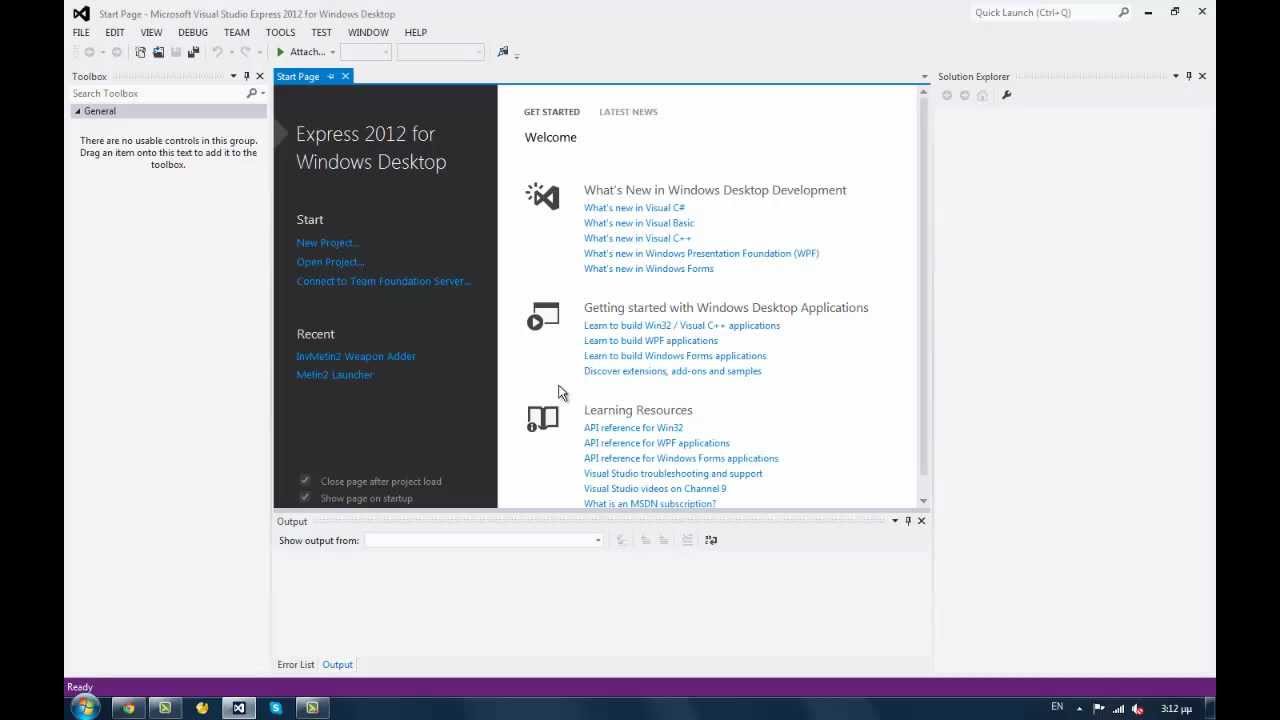Toggle Close page after project load checkbox

coord(305,481)
